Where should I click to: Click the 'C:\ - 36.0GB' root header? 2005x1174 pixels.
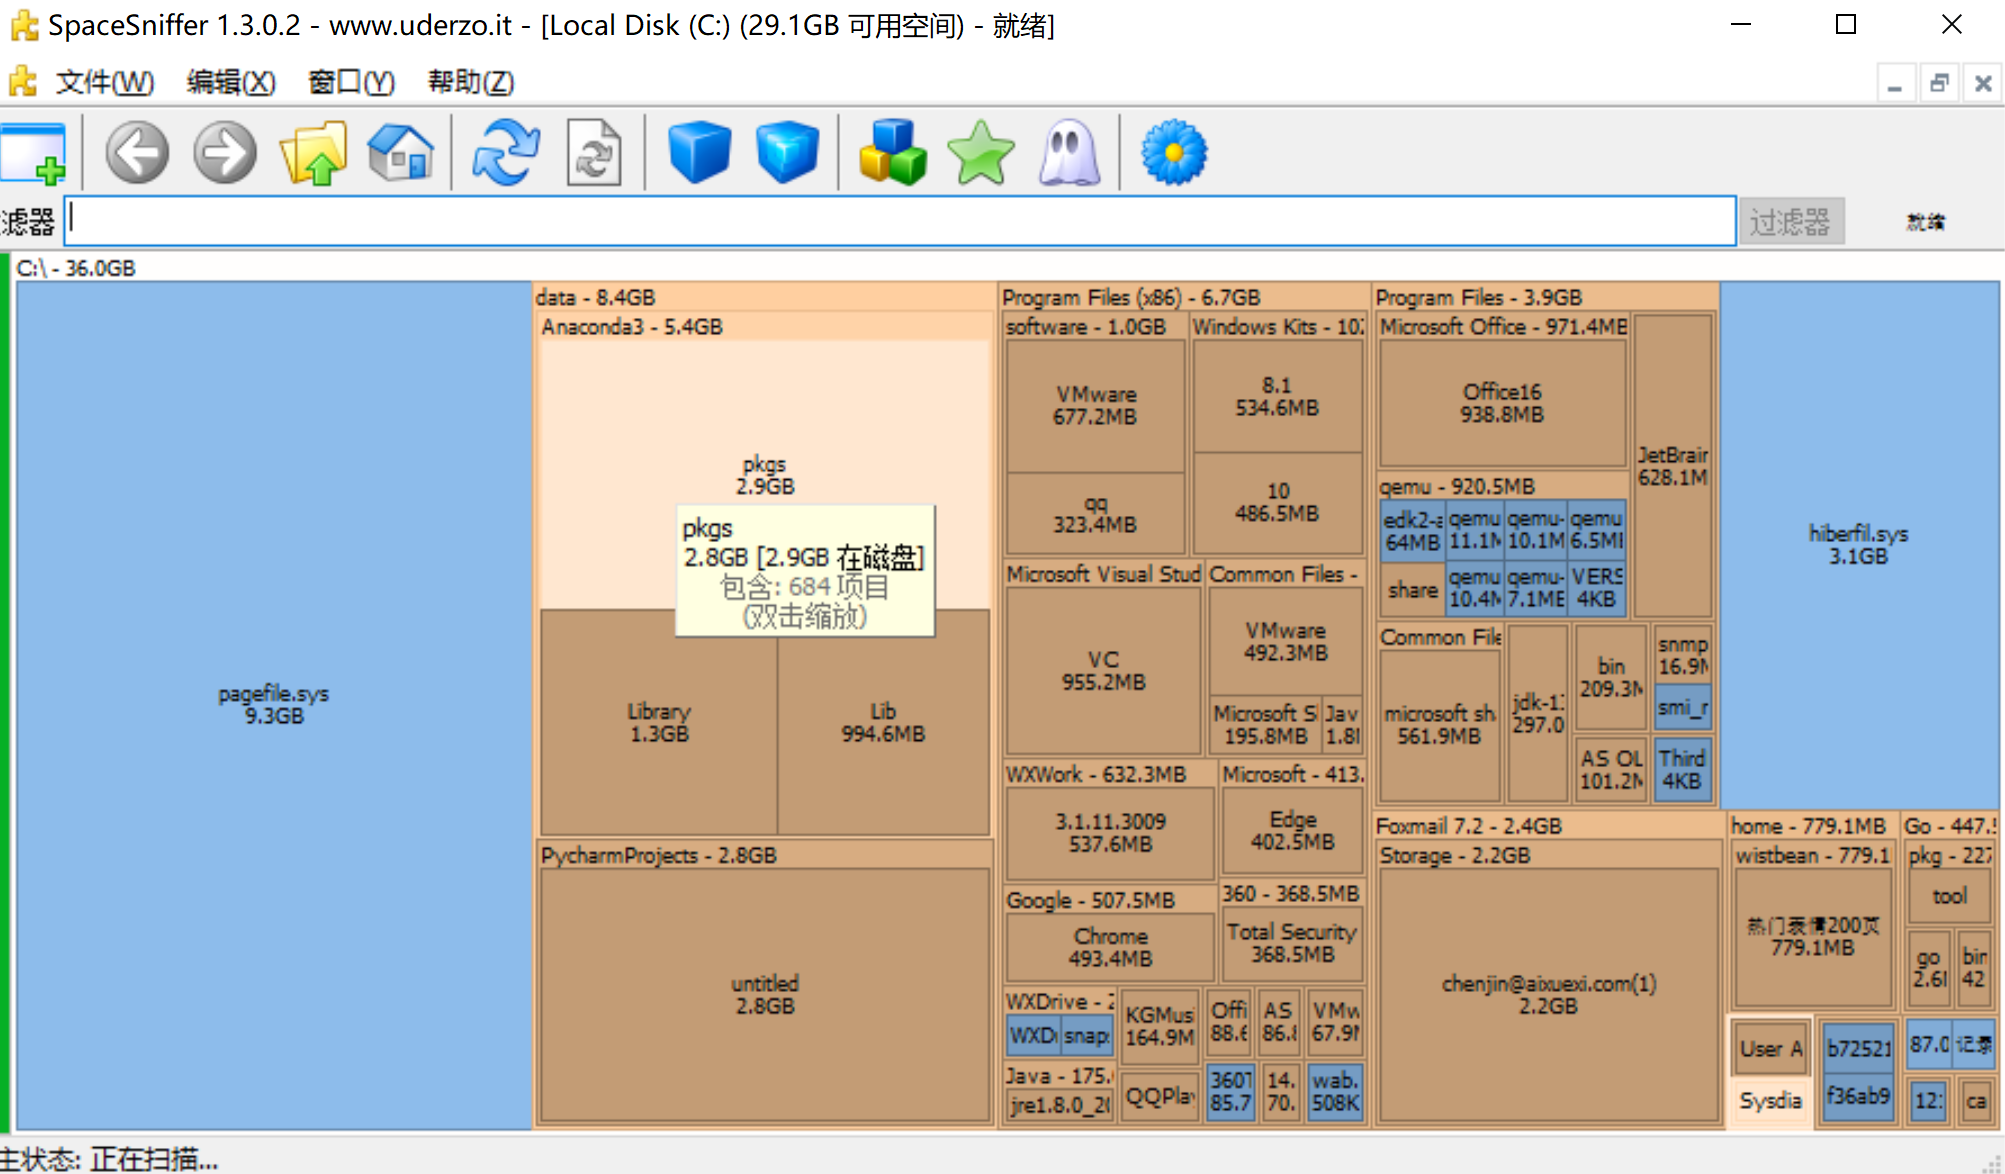click(x=76, y=268)
